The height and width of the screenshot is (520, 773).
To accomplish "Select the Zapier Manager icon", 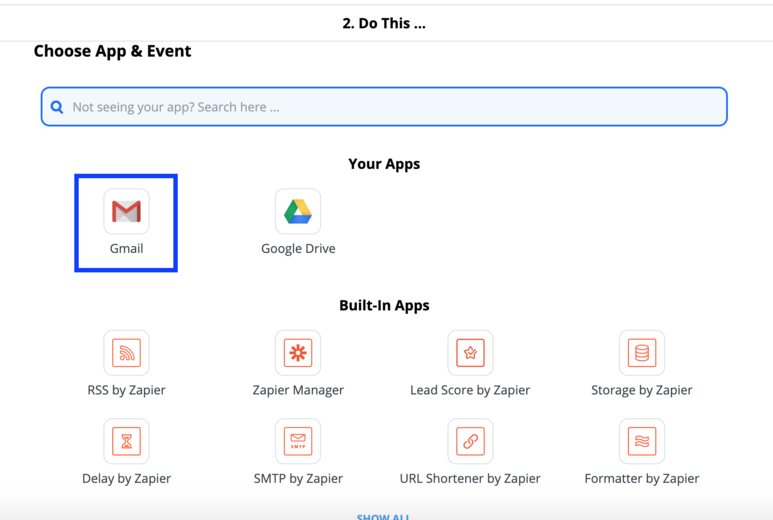I will (298, 353).
